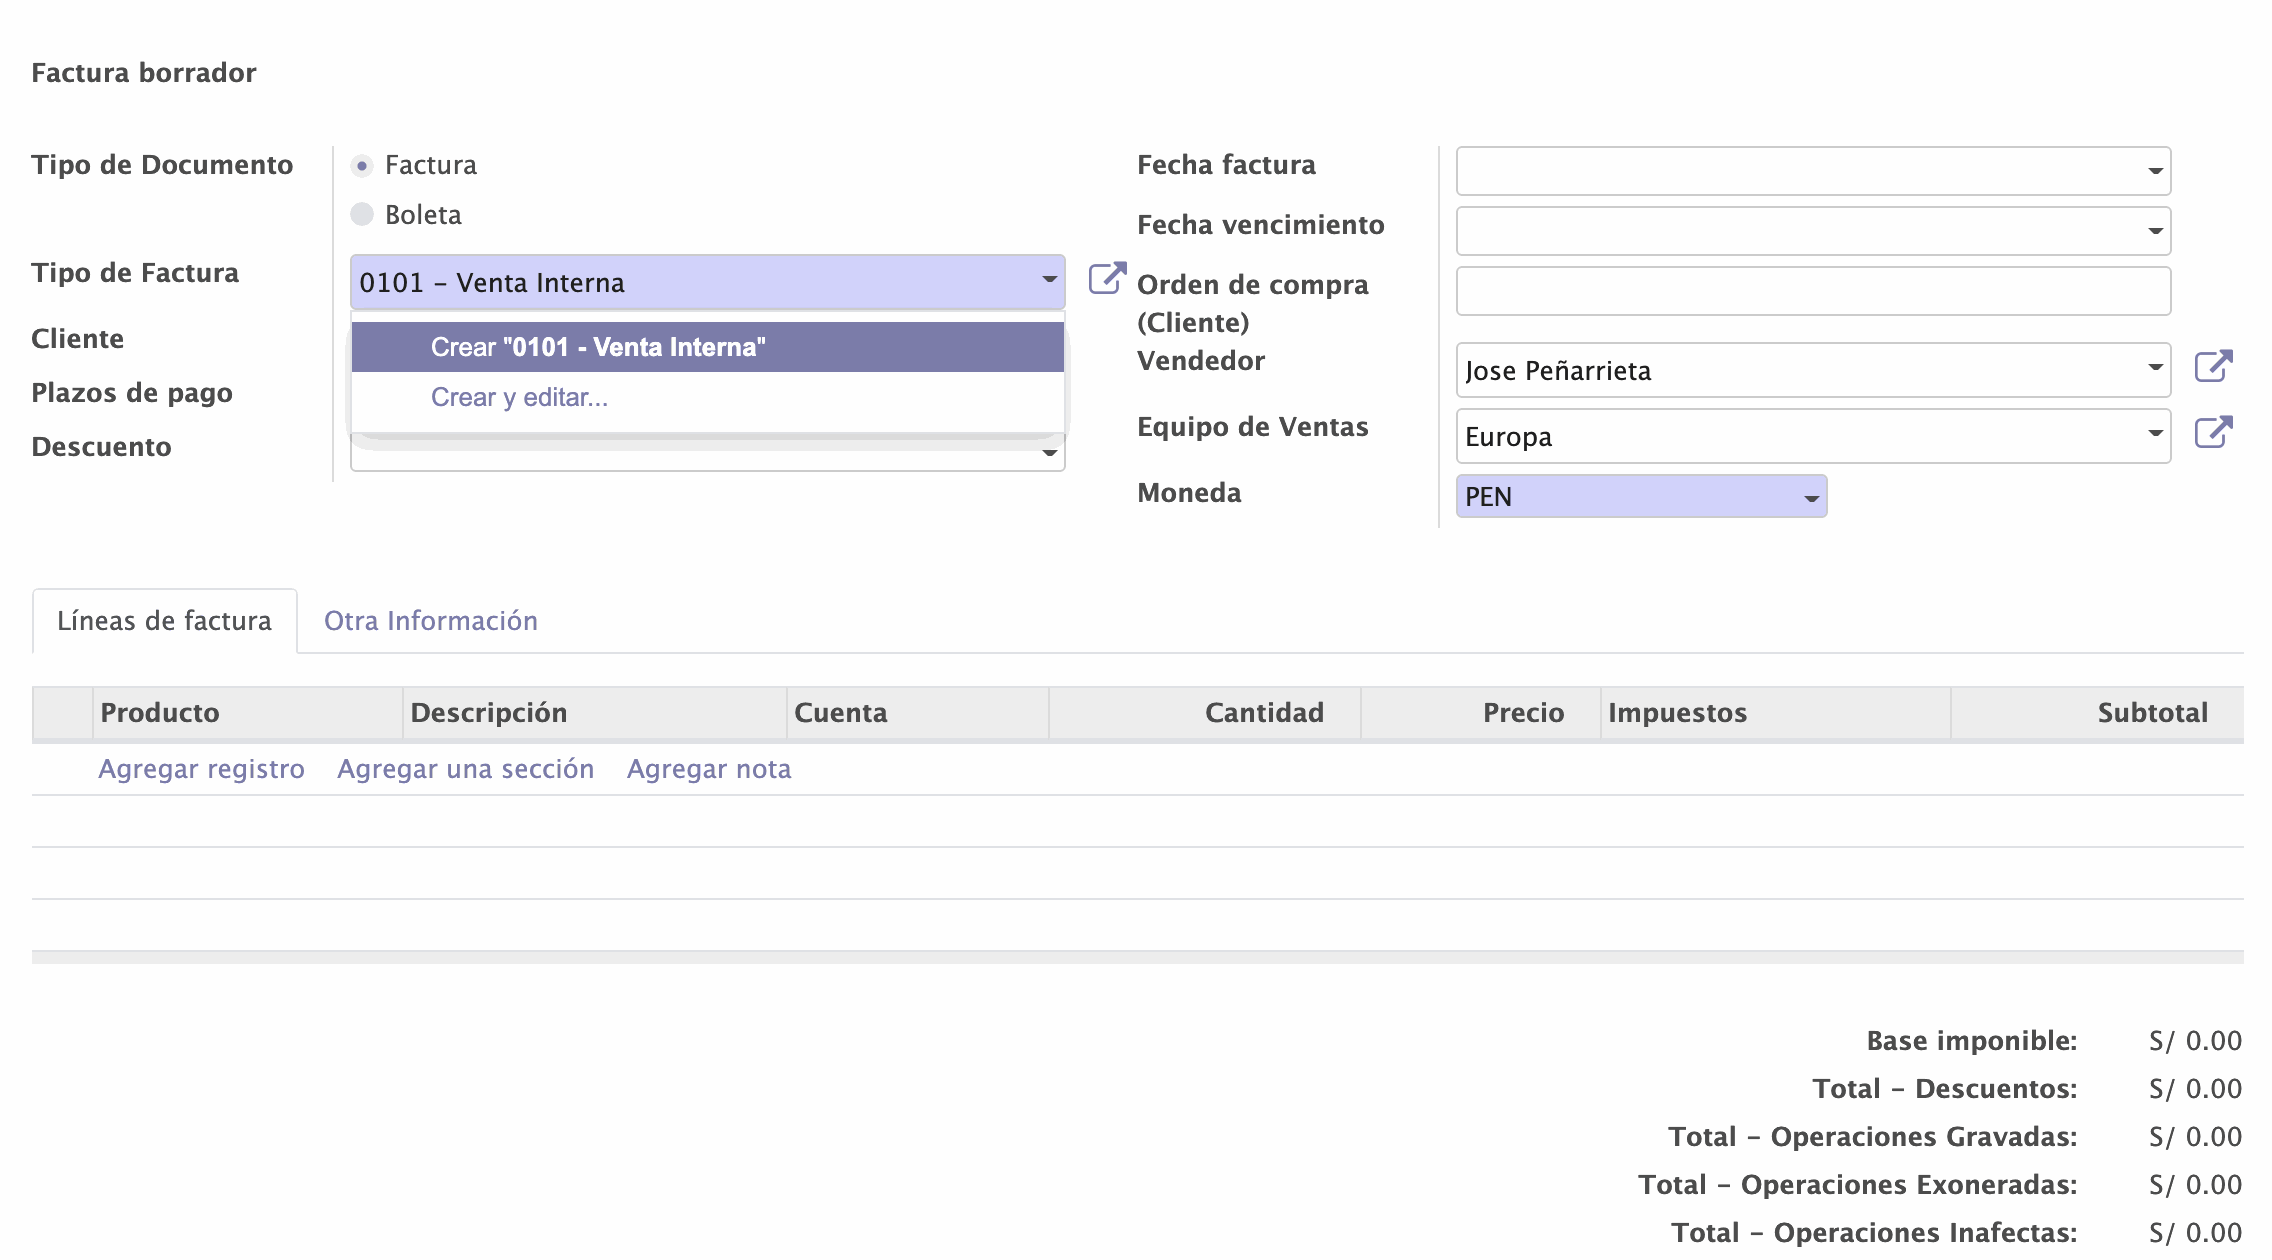The image size is (2272, 1260).
Task: Click the Agregar una sección link
Action: pyautogui.click(x=465, y=769)
